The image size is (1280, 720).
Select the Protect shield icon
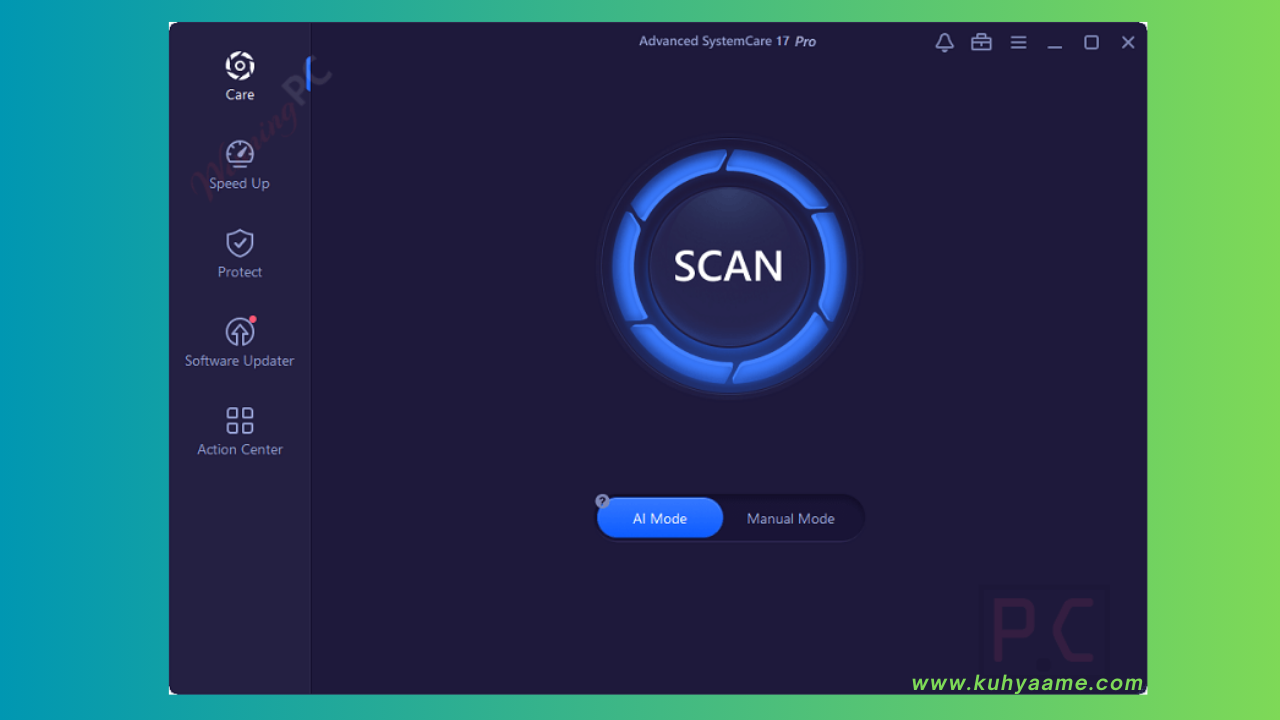(239, 243)
